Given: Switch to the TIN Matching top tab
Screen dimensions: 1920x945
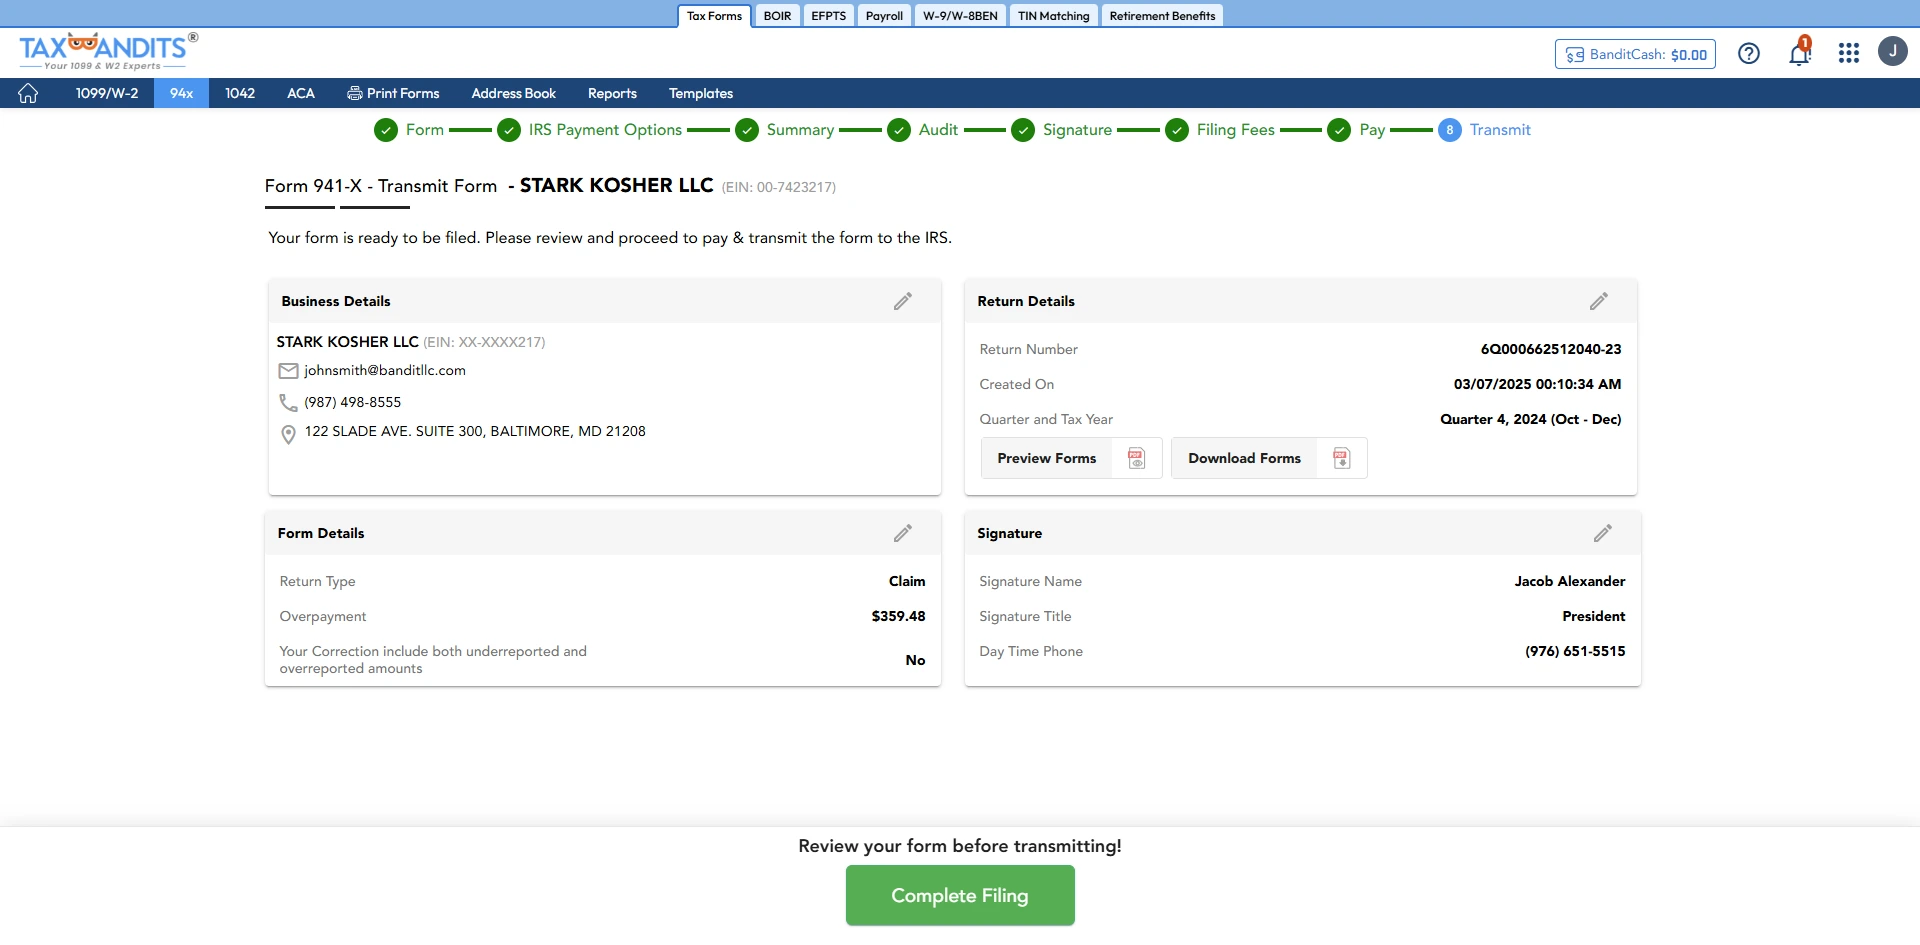Looking at the screenshot, I should pyautogui.click(x=1054, y=16).
